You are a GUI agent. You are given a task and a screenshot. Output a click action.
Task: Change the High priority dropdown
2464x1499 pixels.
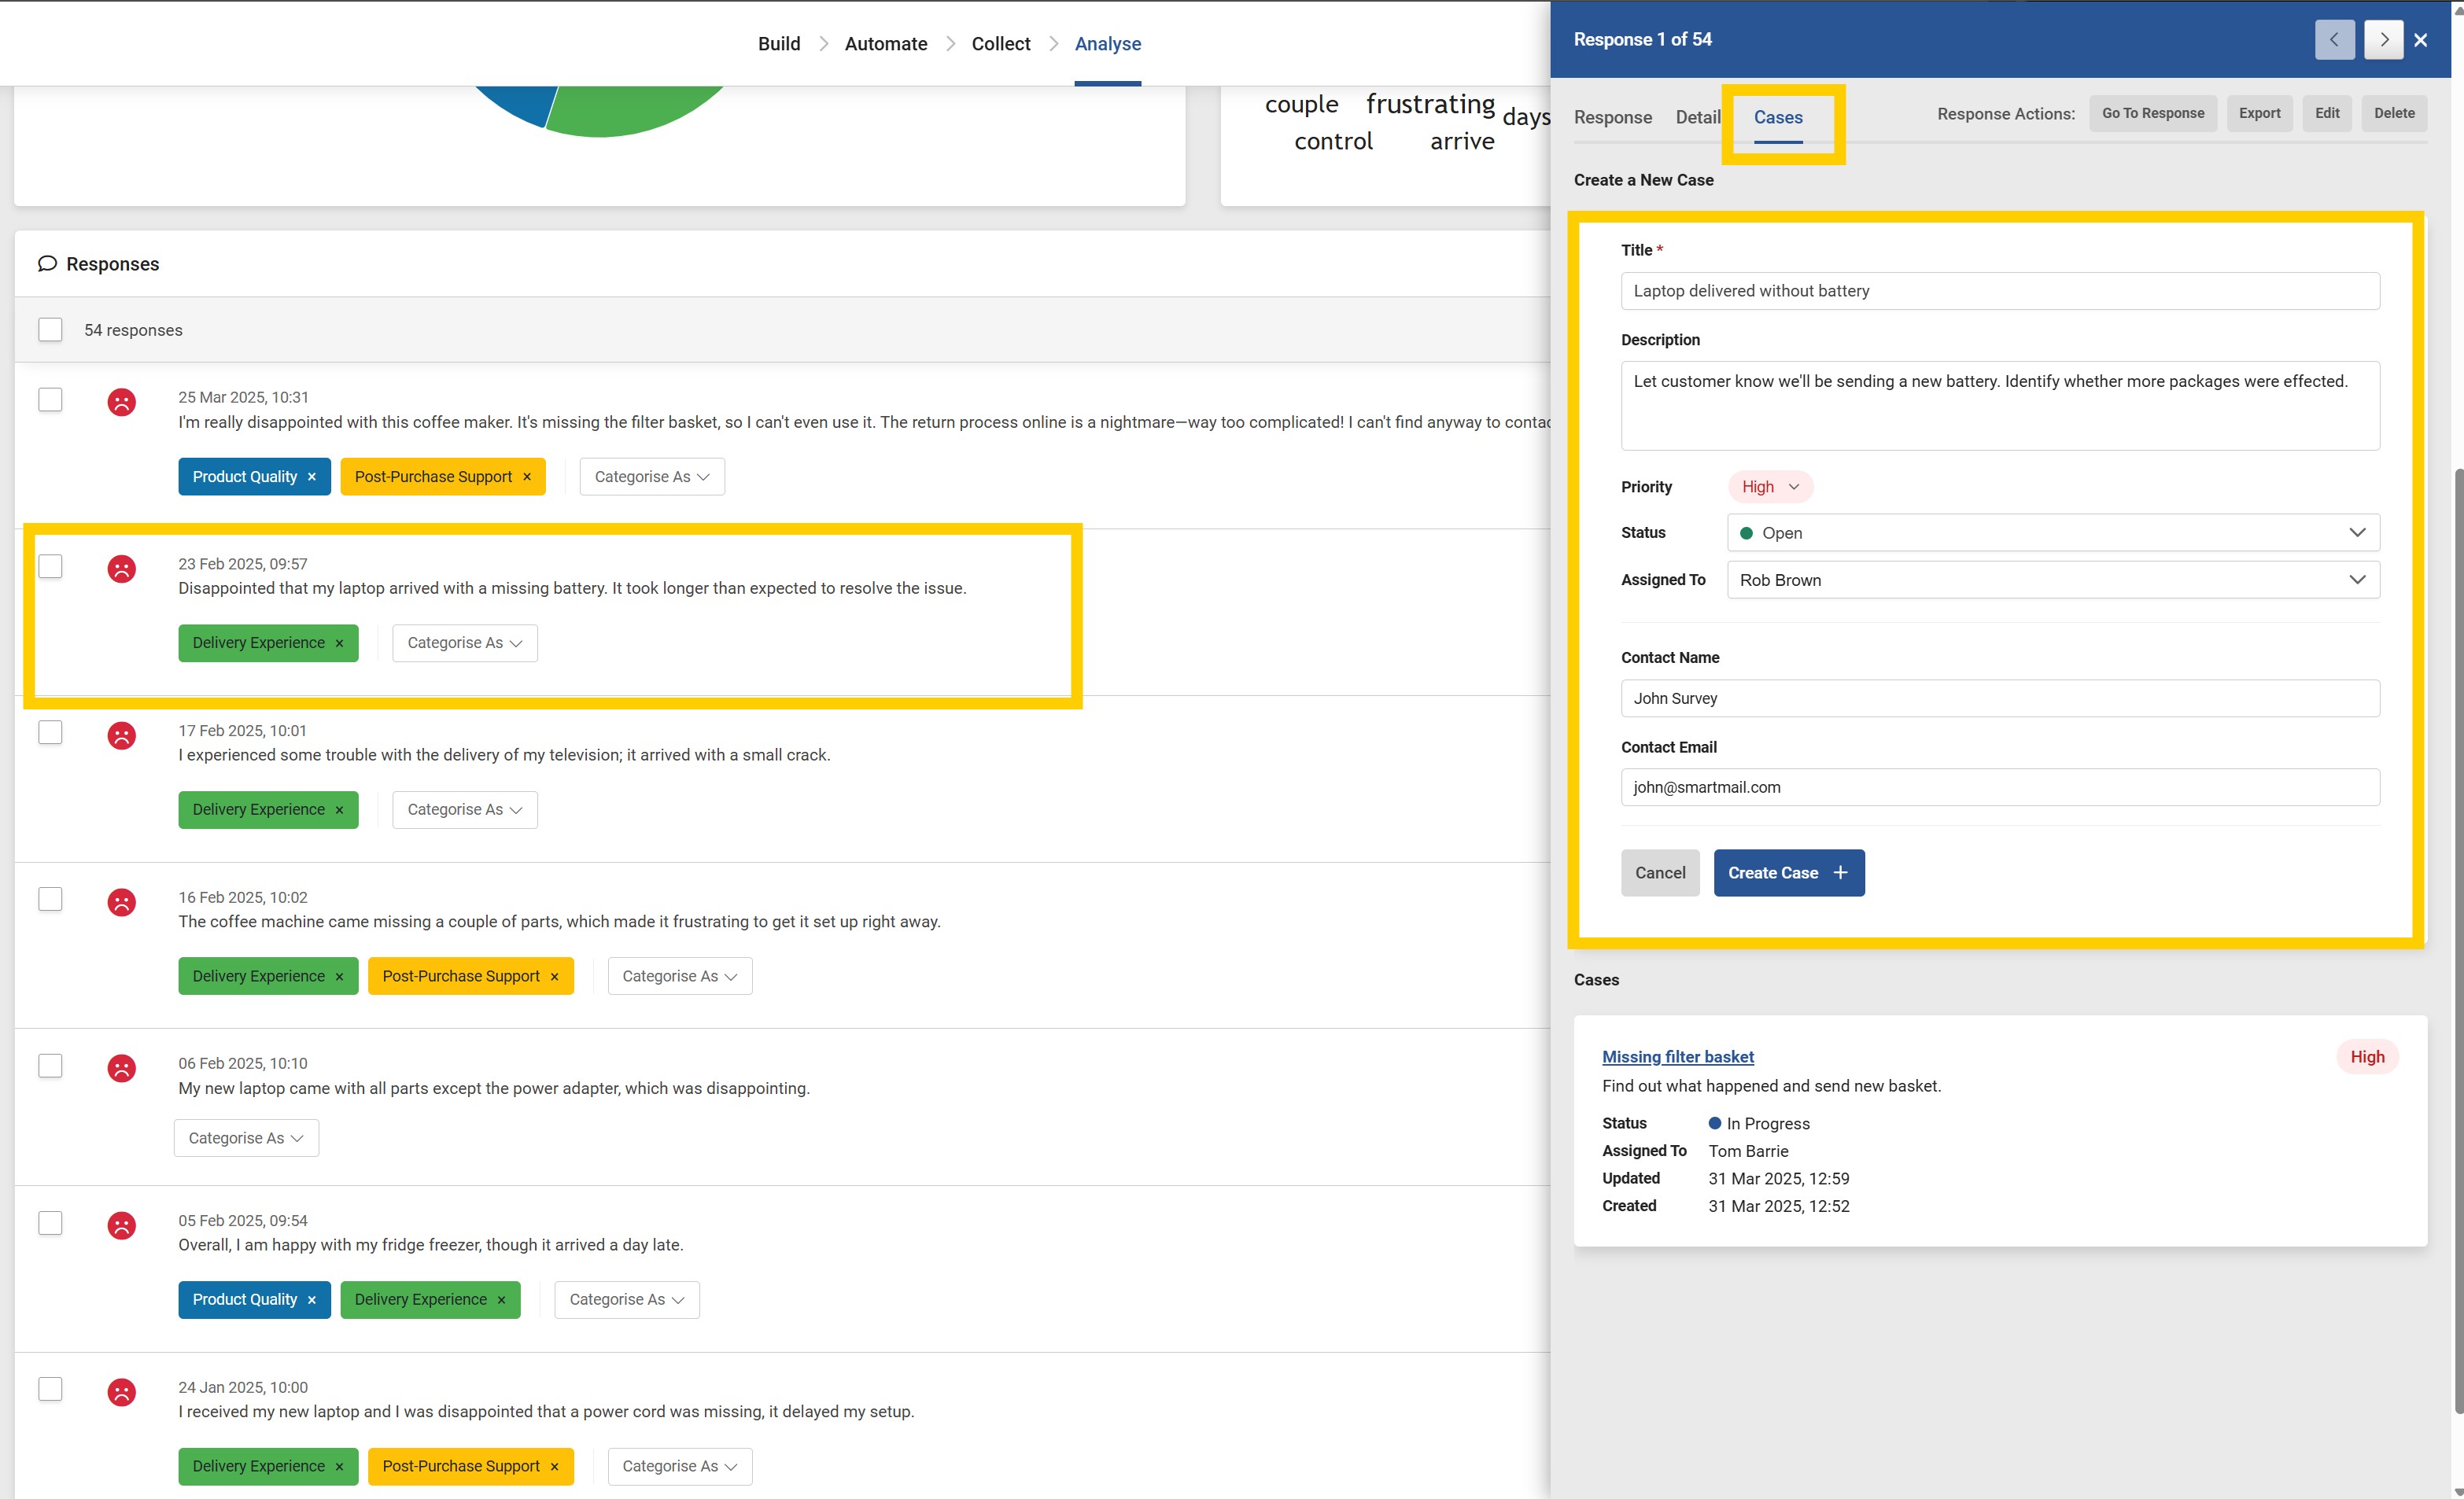(x=1770, y=487)
